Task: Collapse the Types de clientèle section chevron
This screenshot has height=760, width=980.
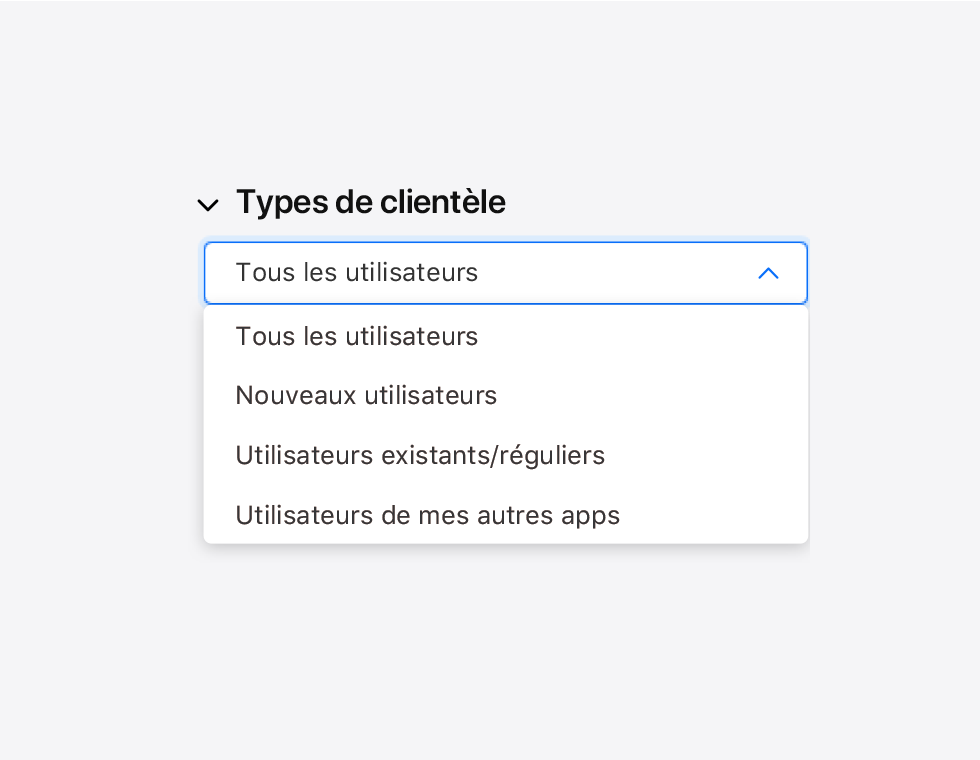Action: click(208, 205)
